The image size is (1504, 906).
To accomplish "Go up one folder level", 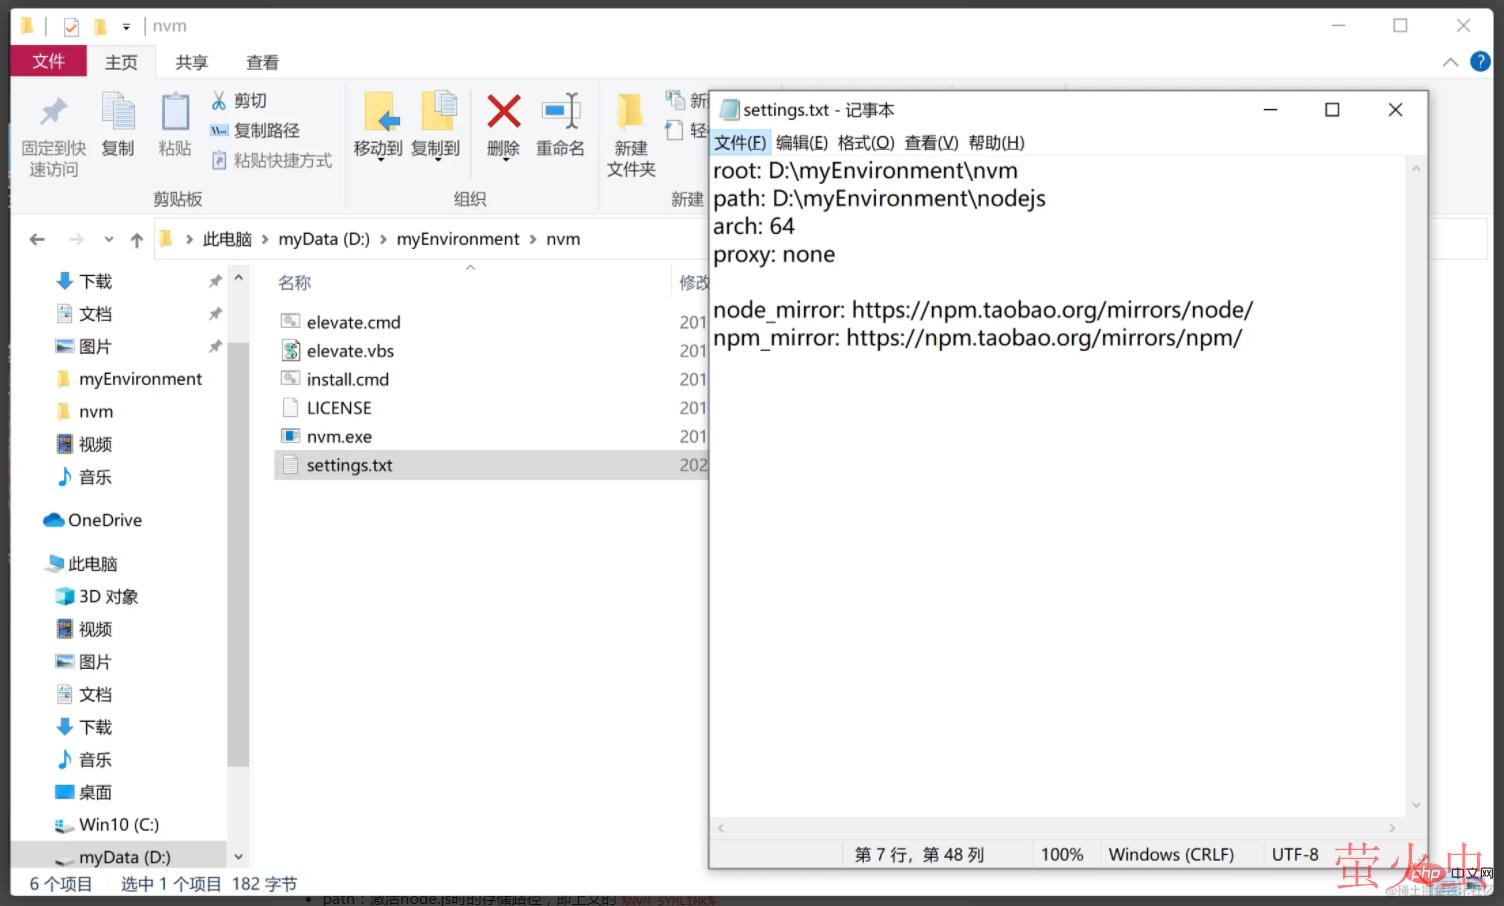I will (137, 239).
